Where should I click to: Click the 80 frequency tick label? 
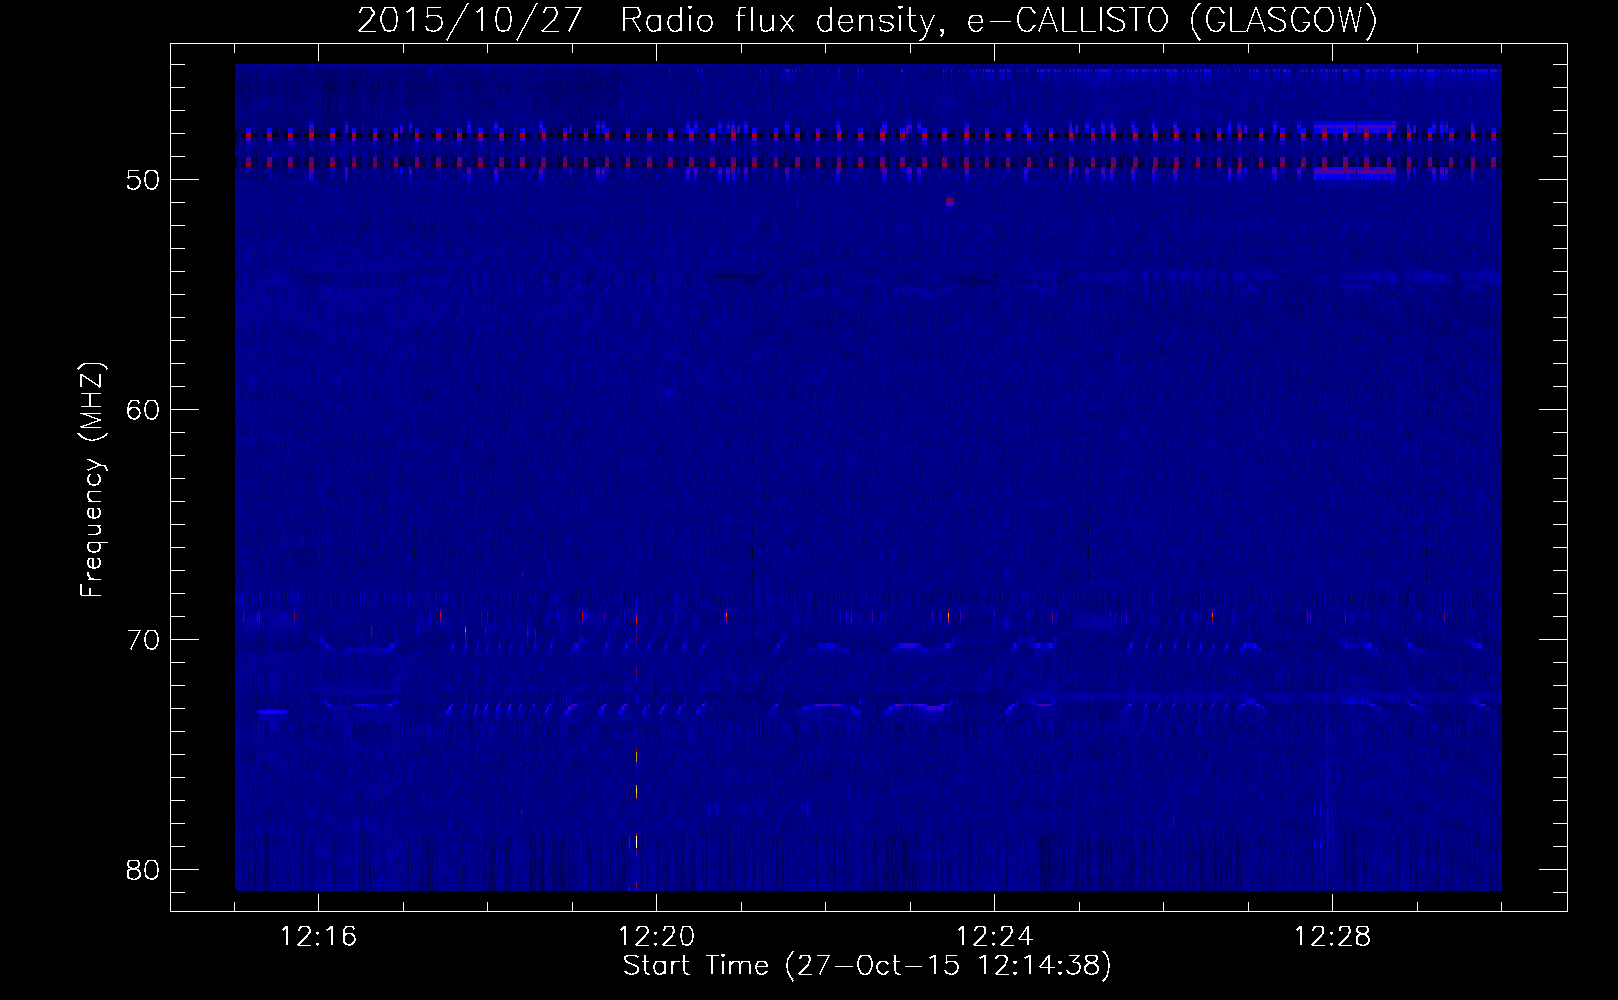tap(143, 869)
